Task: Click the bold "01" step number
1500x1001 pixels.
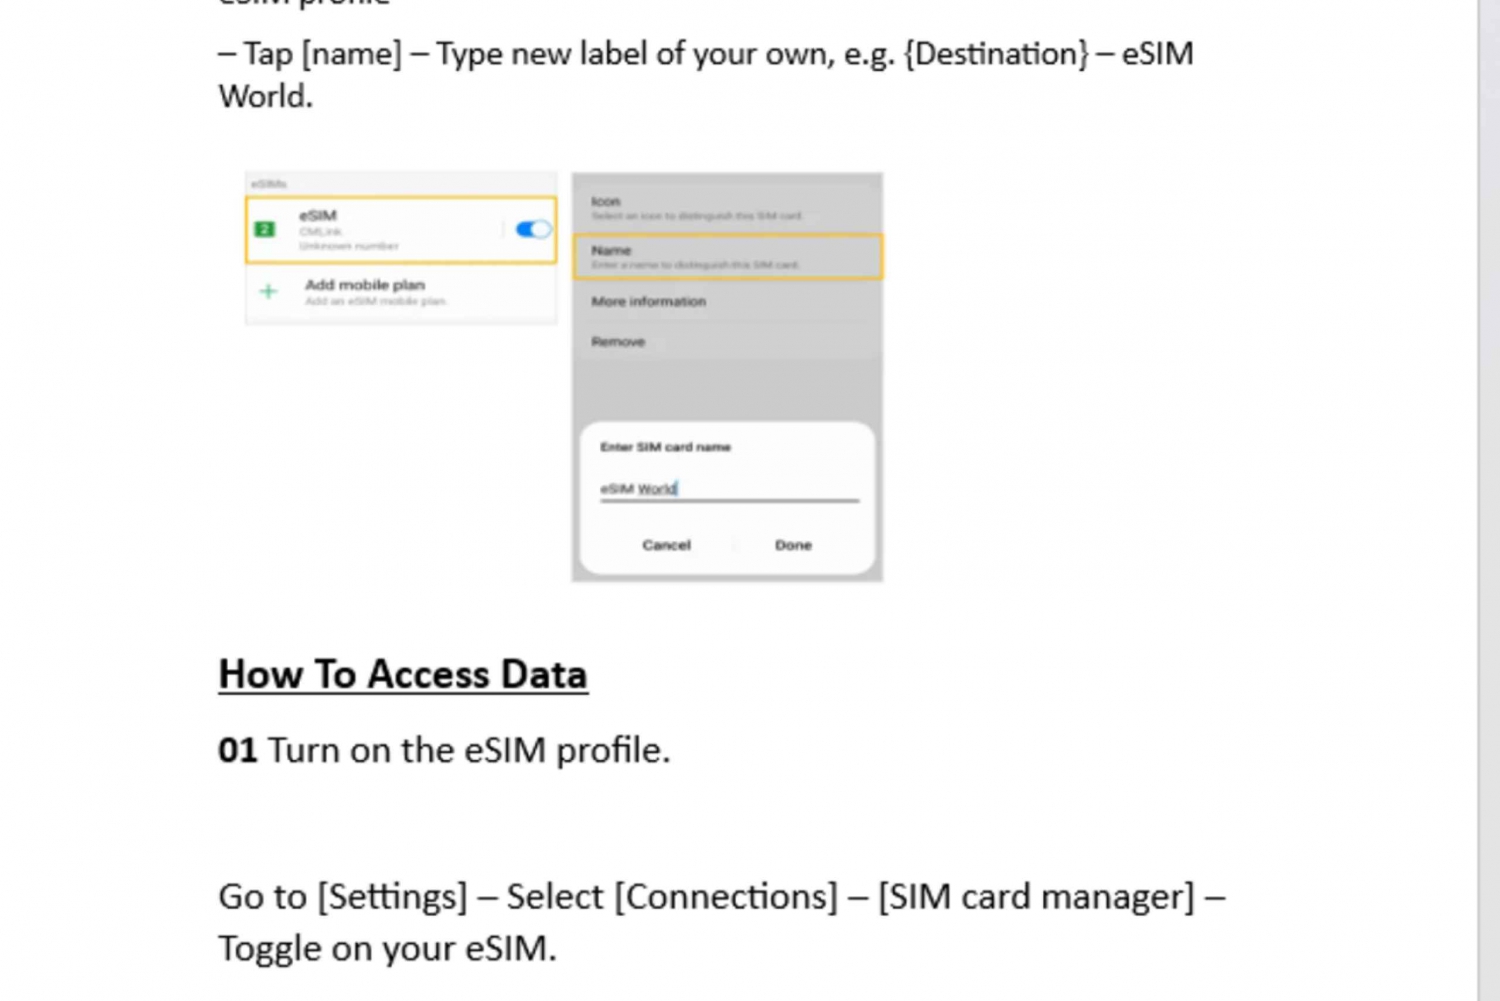Action: click(238, 750)
